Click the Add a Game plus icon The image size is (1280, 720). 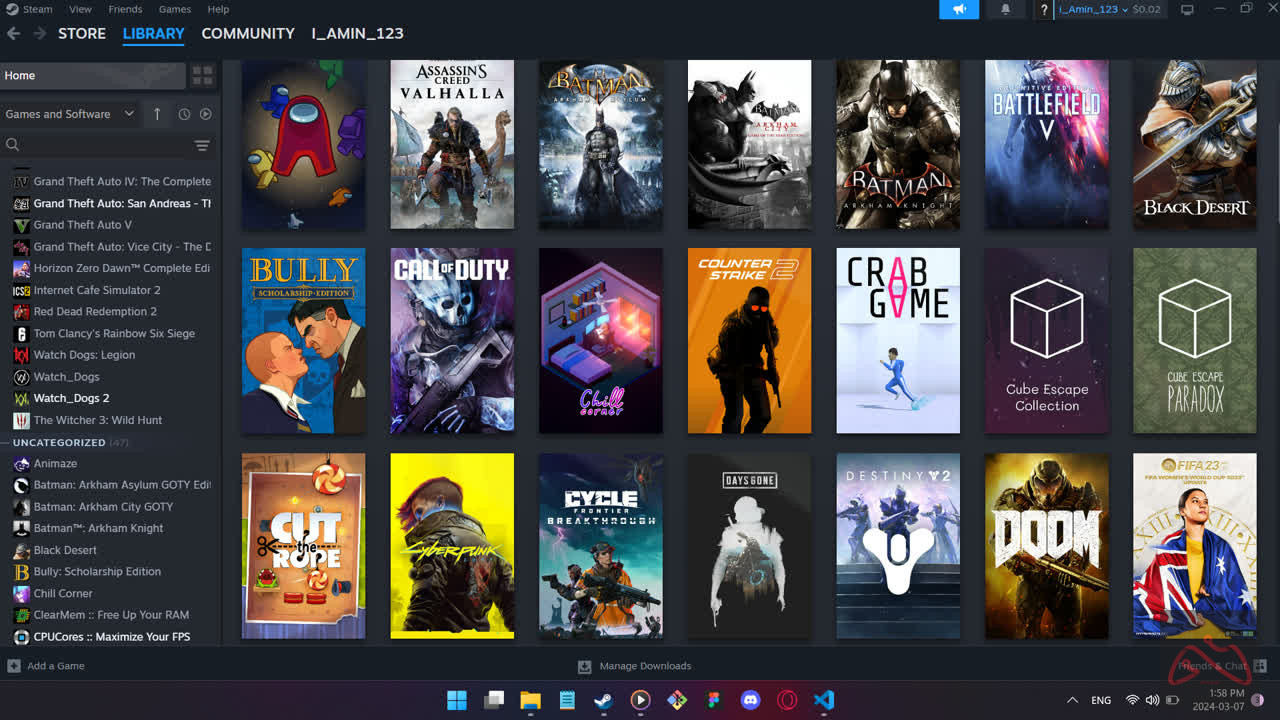pyautogui.click(x=14, y=666)
